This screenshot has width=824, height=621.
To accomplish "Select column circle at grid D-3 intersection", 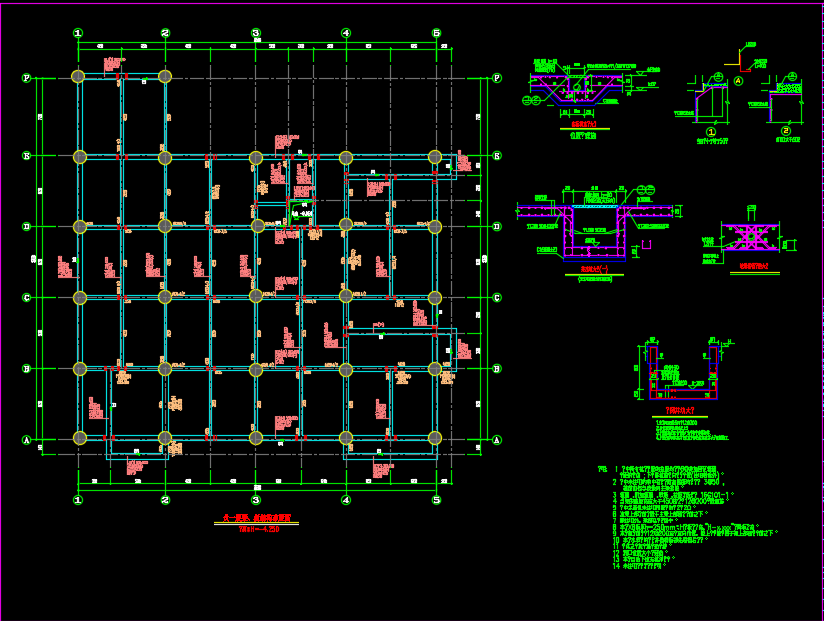I will pyautogui.click(x=257, y=226).
